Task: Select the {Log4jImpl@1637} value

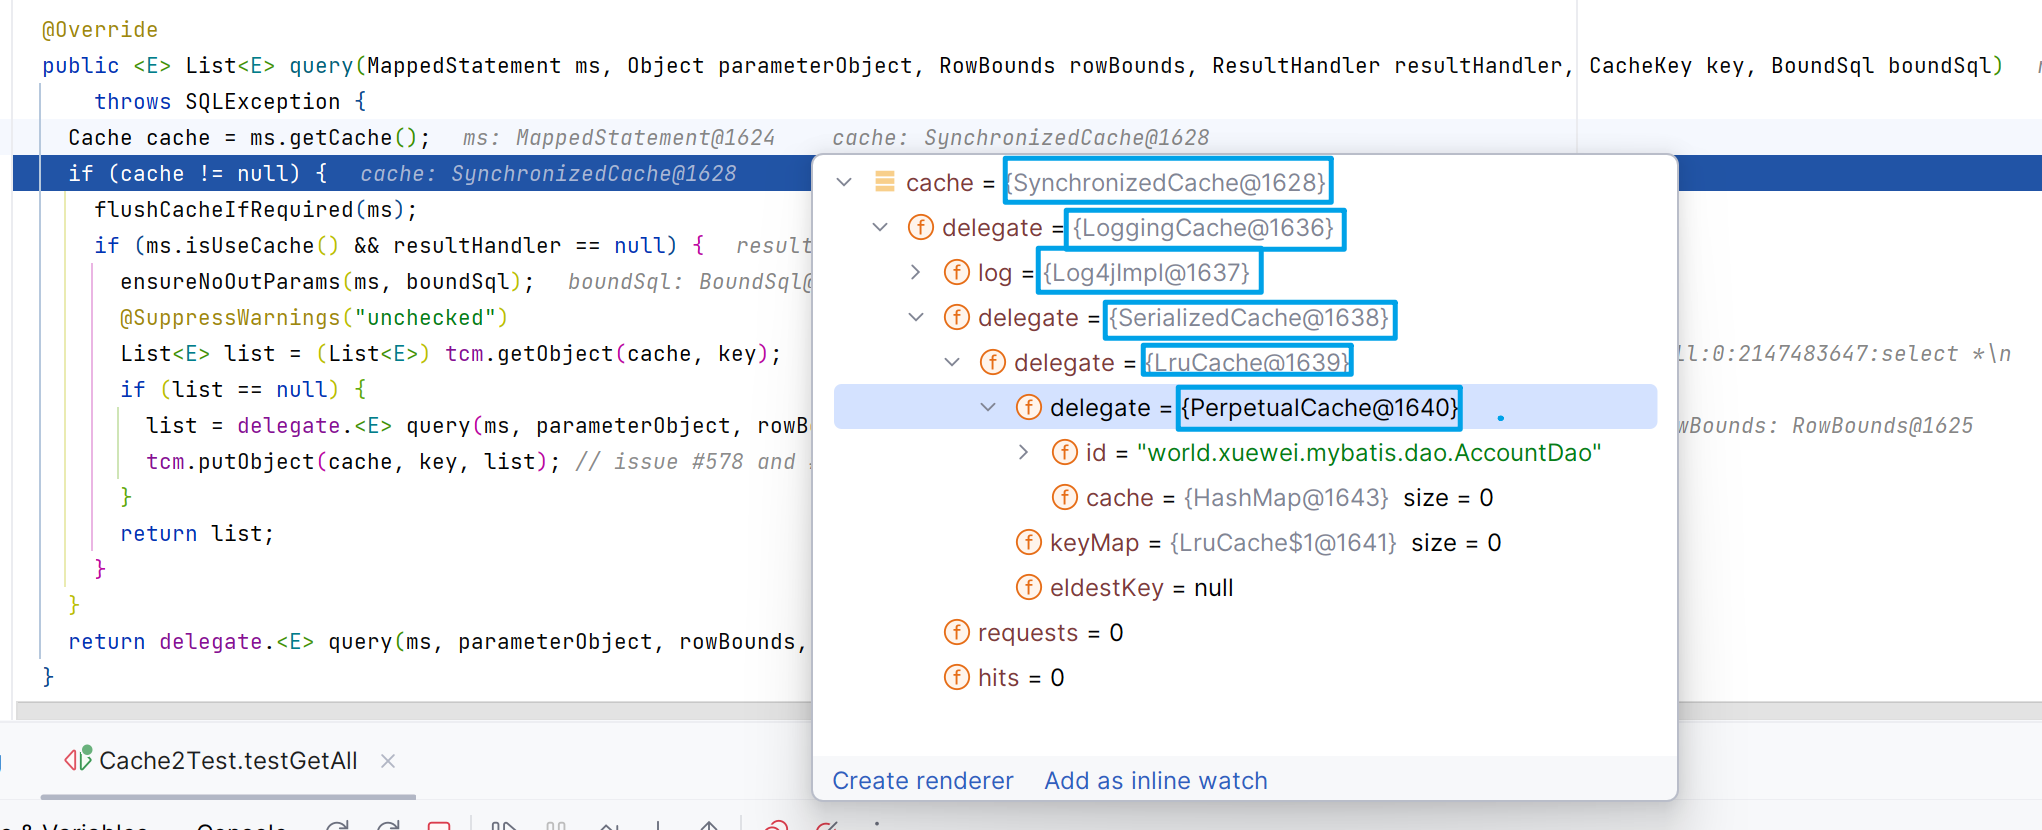Action: [1147, 272]
